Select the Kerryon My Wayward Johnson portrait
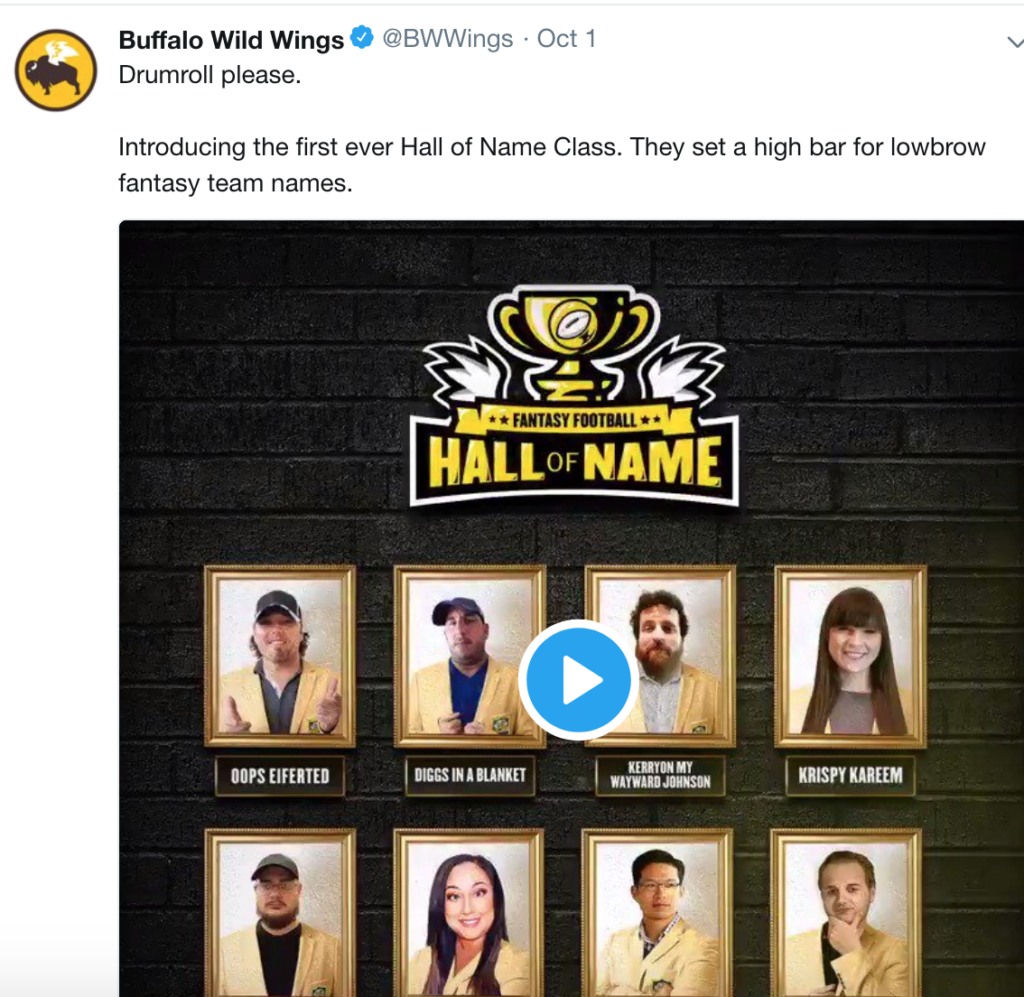 [x=660, y=656]
